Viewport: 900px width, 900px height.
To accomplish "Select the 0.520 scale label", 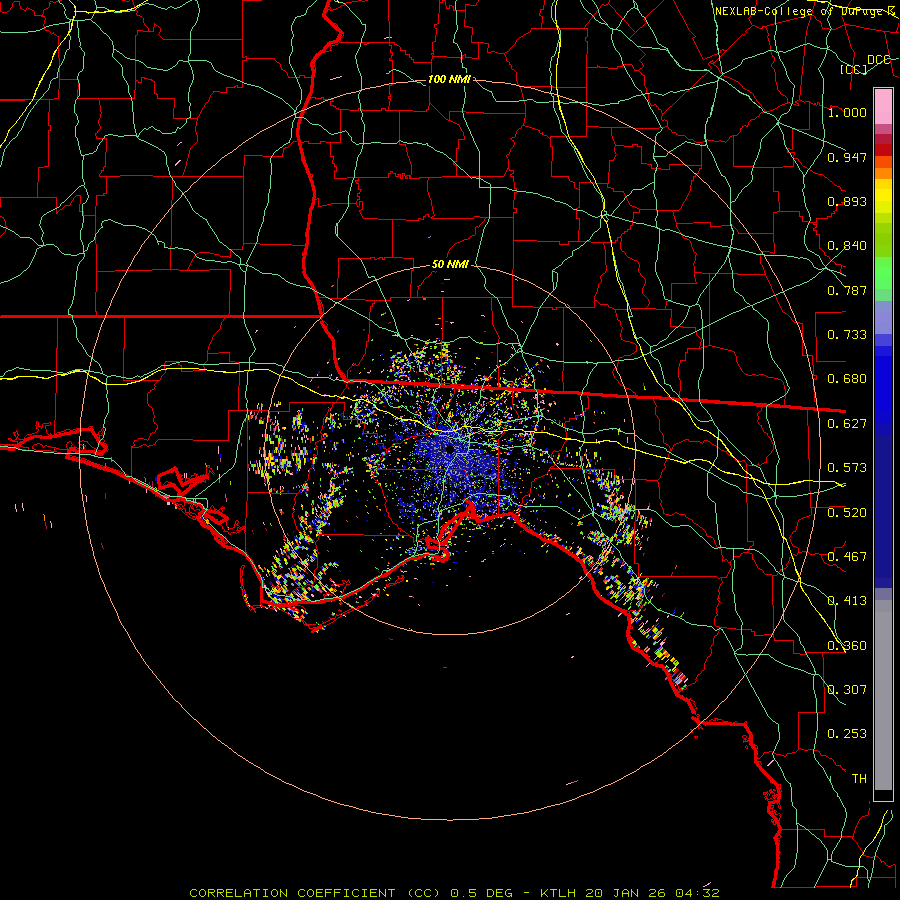I will [847, 513].
